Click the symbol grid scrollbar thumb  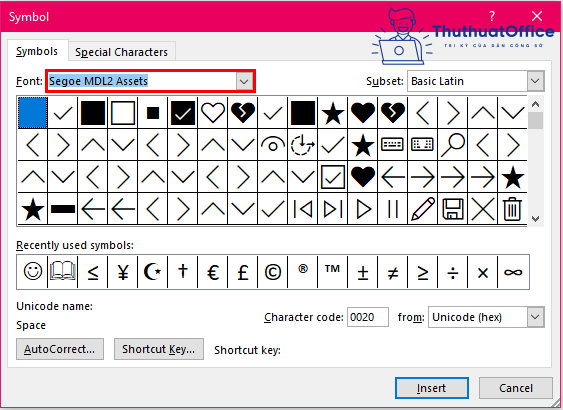(x=535, y=121)
